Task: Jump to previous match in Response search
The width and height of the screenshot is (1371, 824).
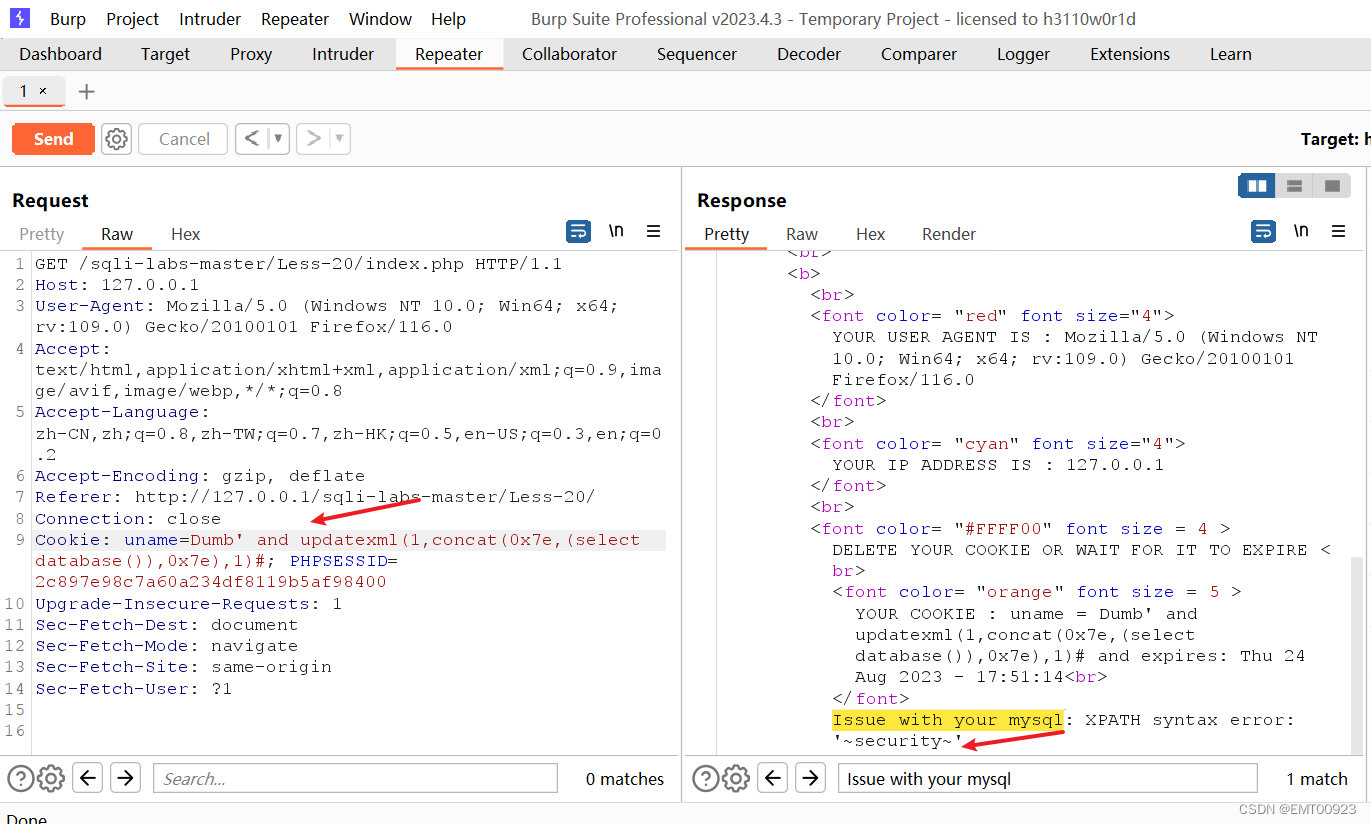Action: 773,777
